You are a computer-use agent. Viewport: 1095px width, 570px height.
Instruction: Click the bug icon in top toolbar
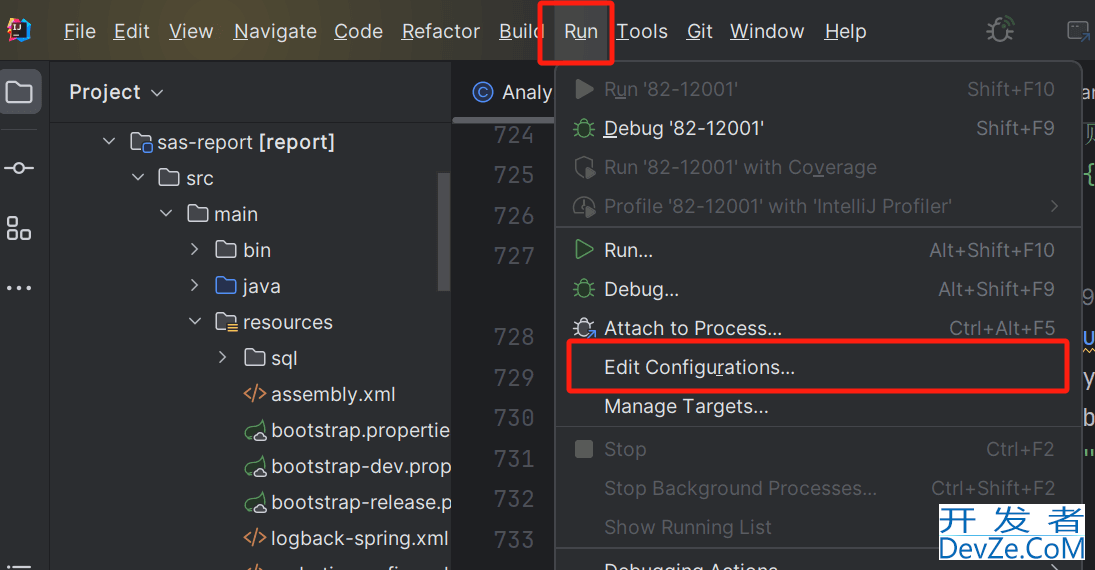pyautogui.click(x=999, y=31)
